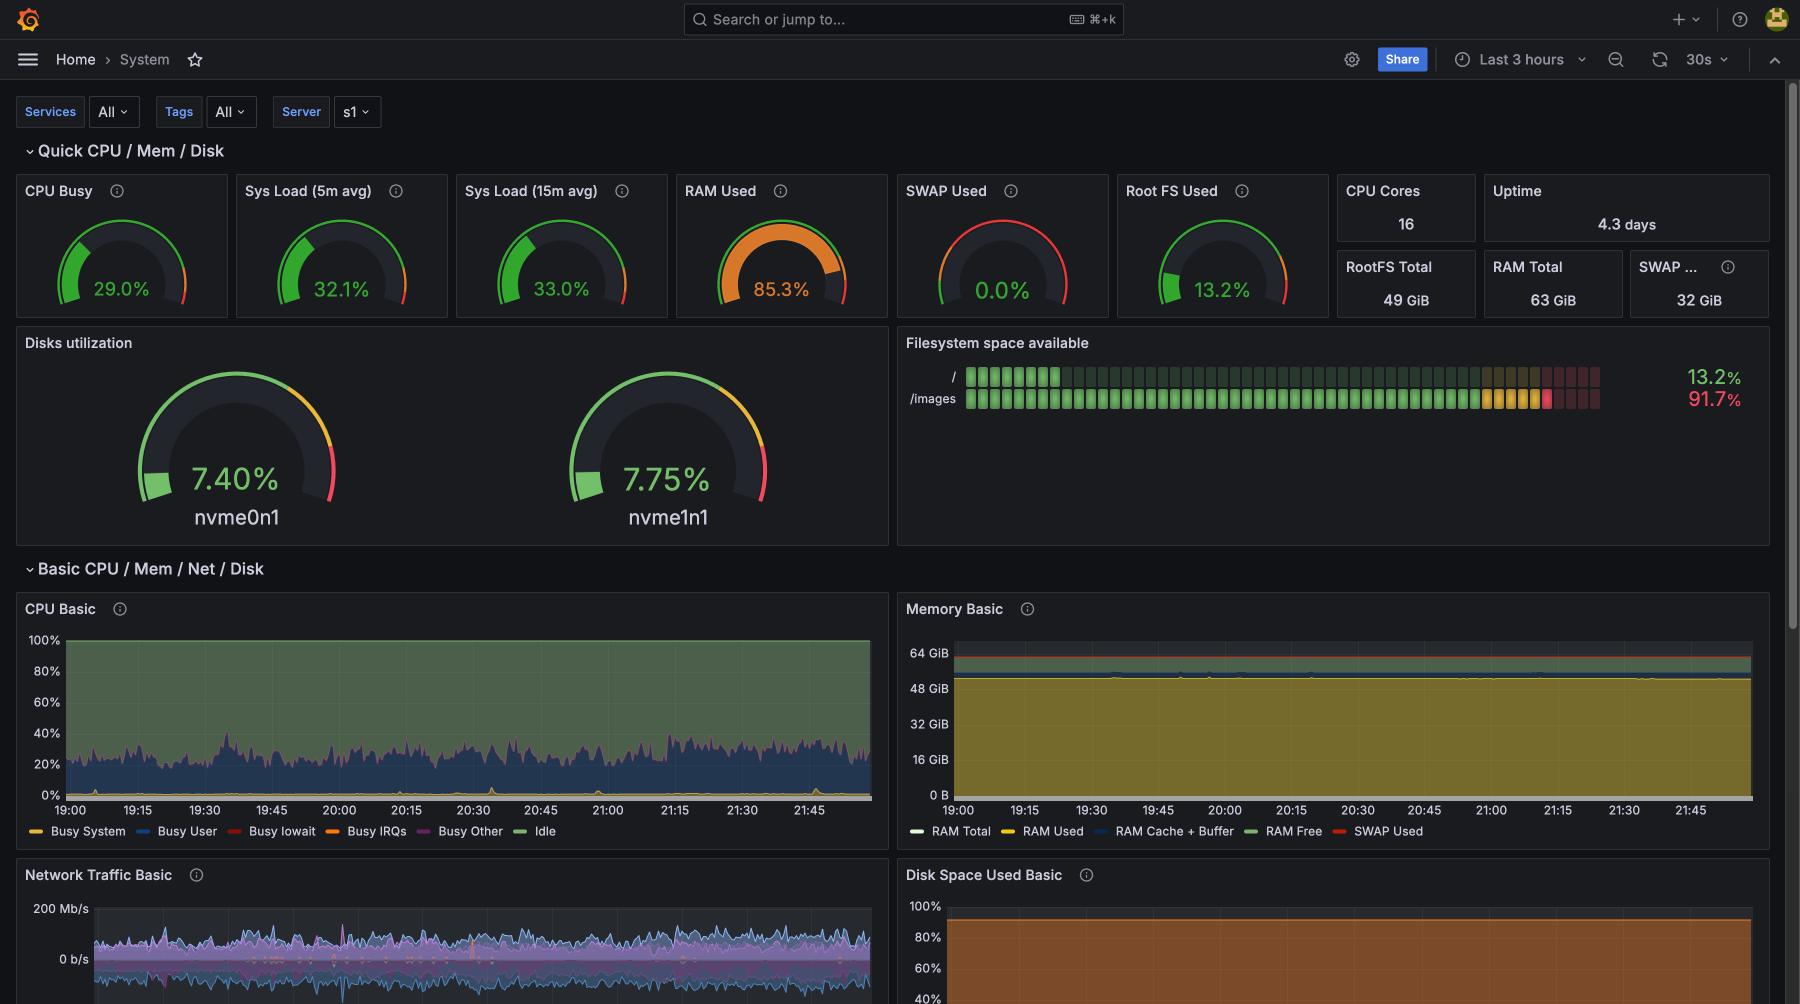This screenshot has width=1800, height=1004.
Task: Toggle the SWAP Used legend series
Action: 1387,832
